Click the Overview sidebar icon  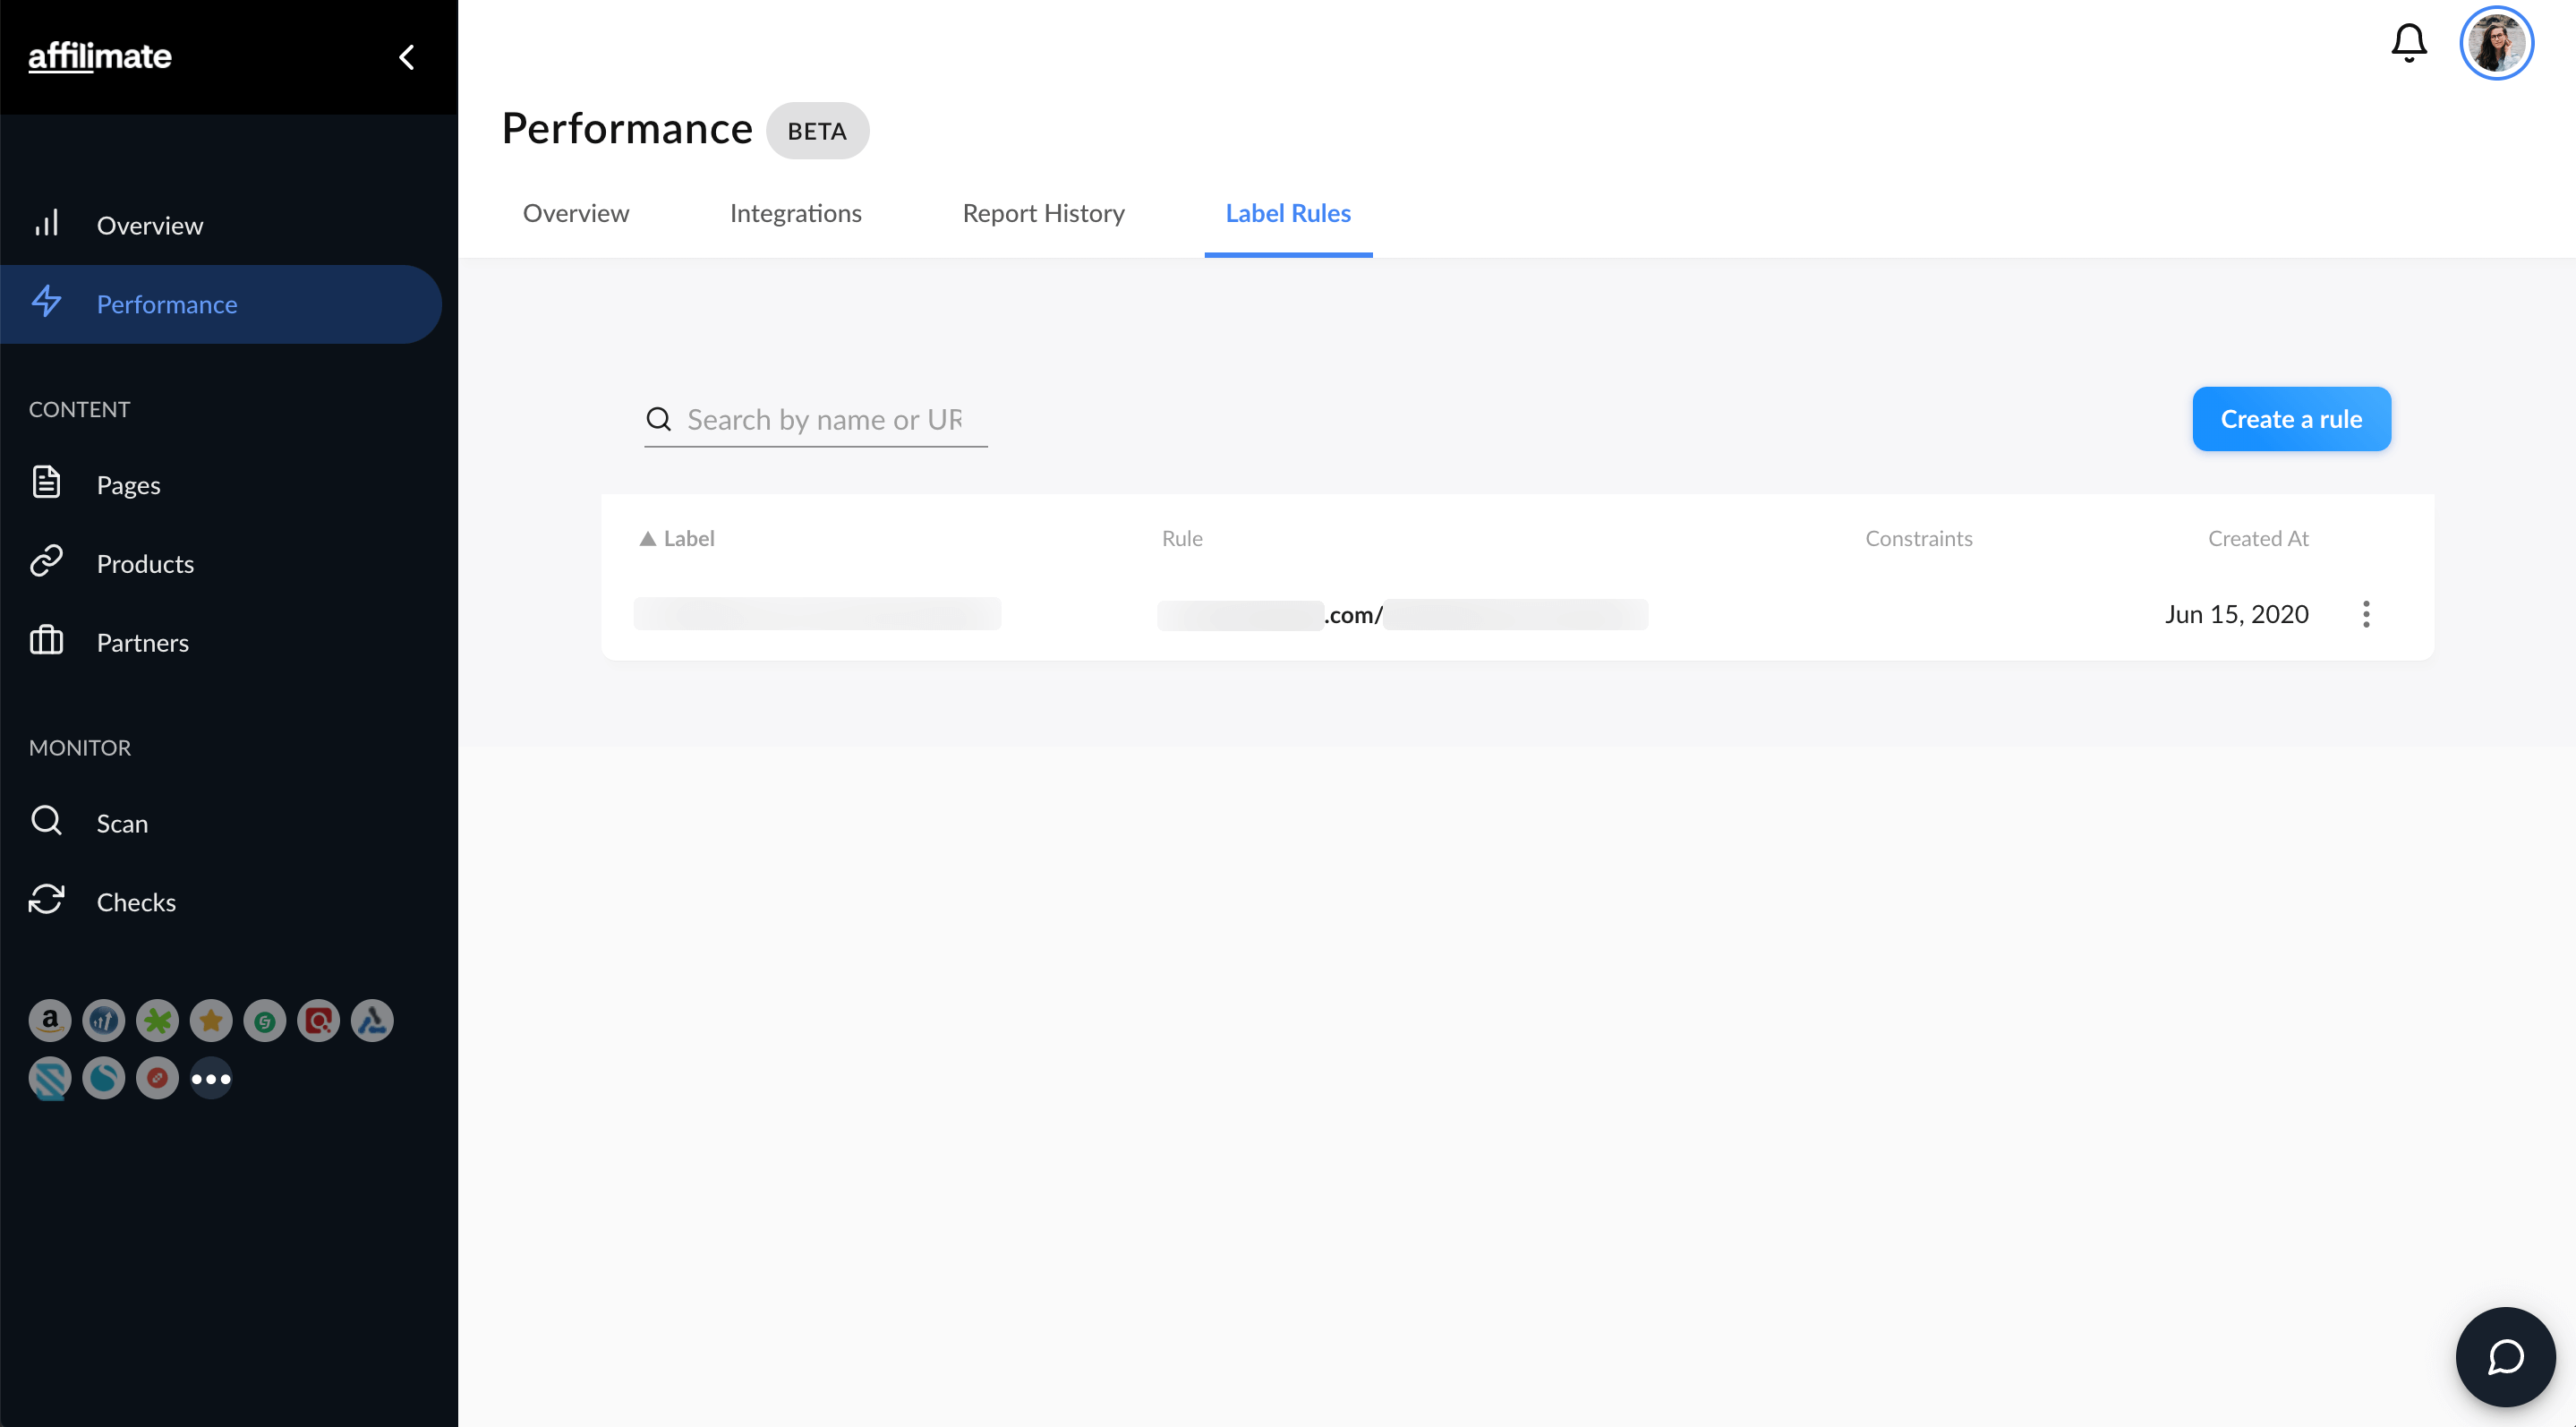pos(47,223)
